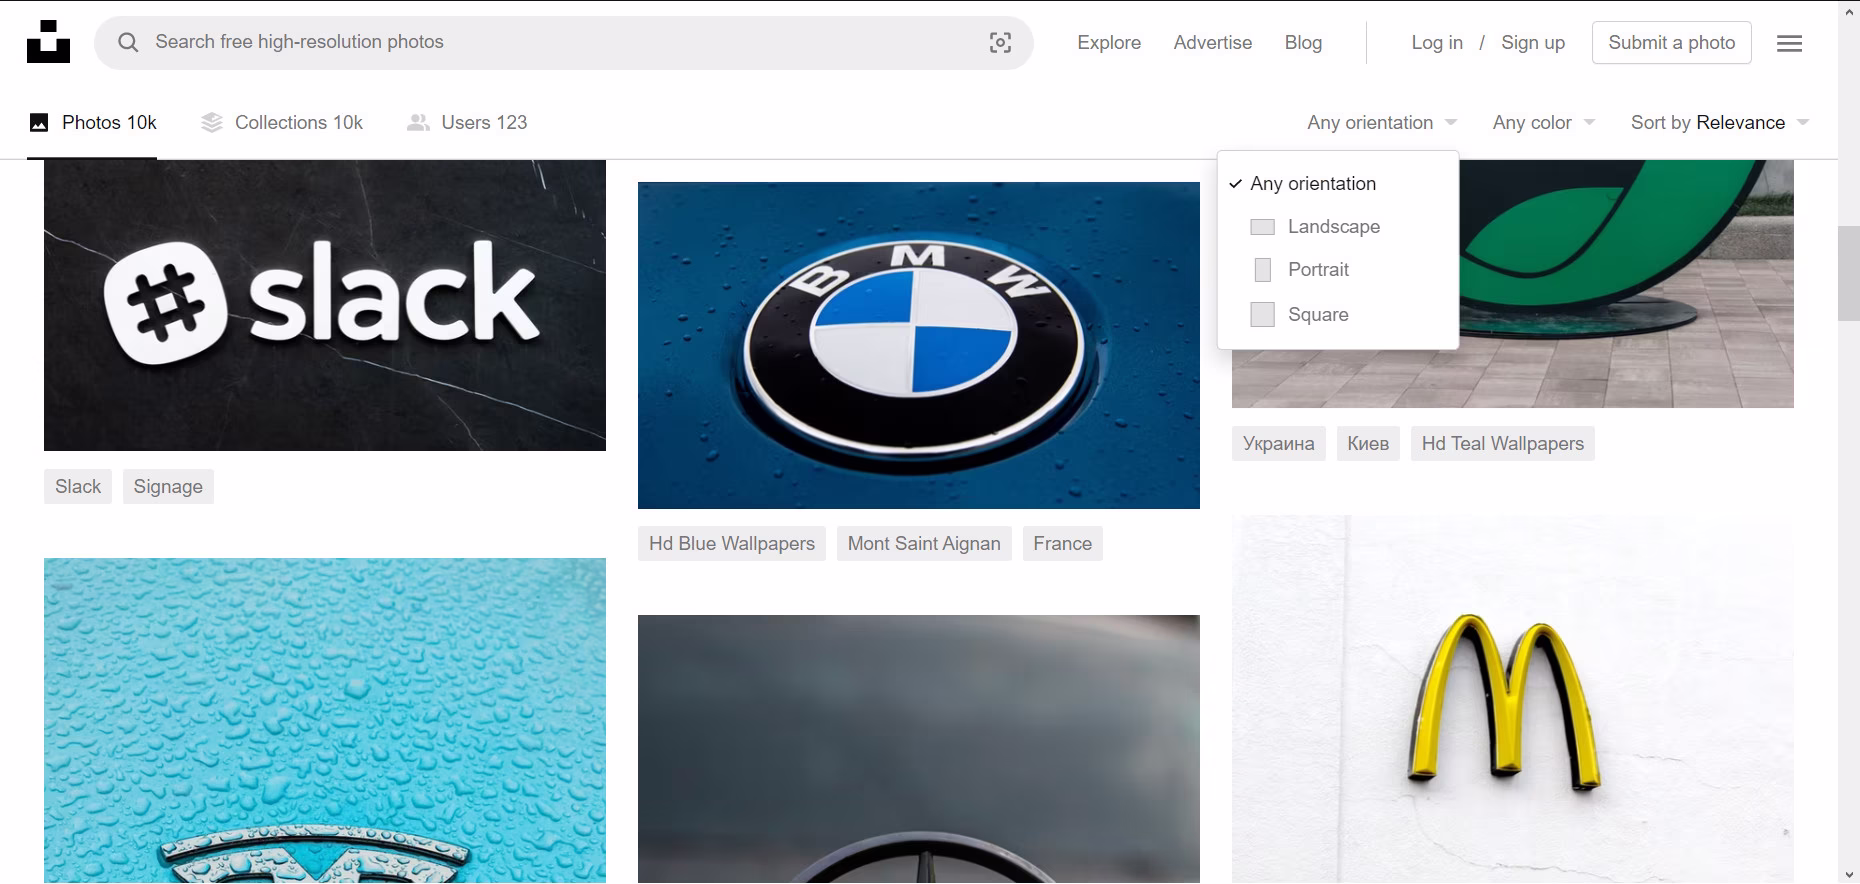Viewport: 1860px width, 884px height.
Task: Open the Slack logo photo
Action: click(325, 305)
